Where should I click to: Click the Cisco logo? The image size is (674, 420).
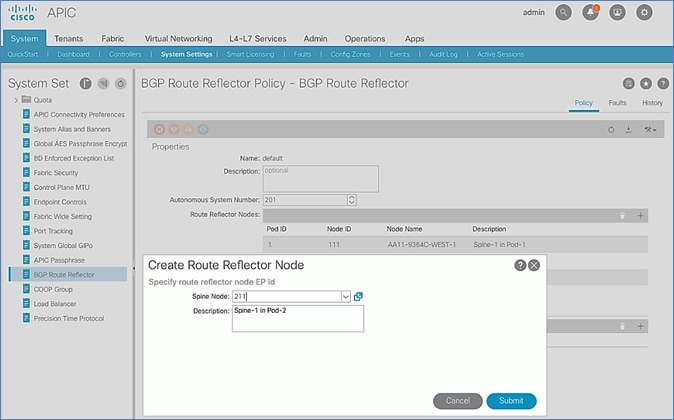tap(22, 13)
